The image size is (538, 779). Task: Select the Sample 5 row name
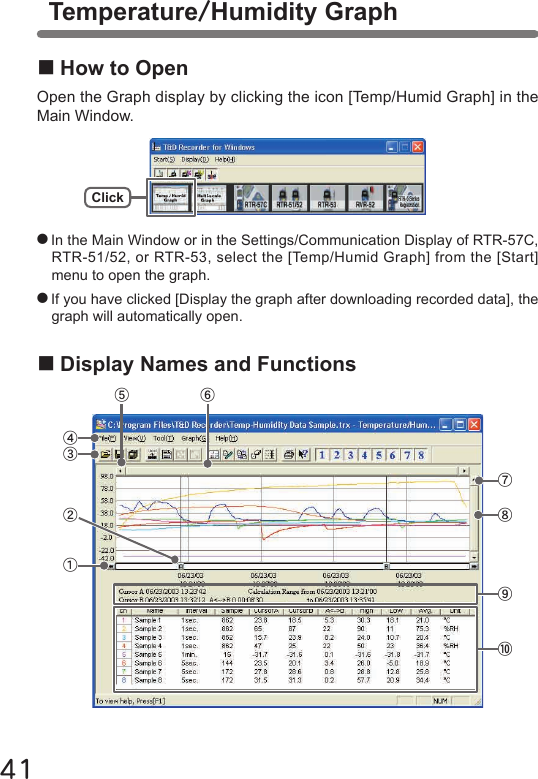pos(148,655)
